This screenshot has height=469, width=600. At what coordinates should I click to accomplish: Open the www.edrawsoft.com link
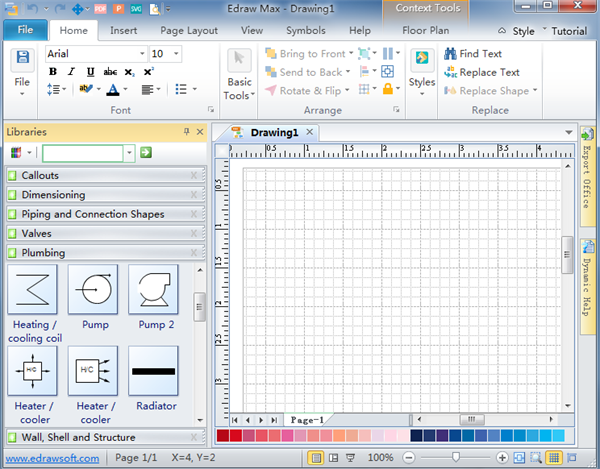click(51, 457)
